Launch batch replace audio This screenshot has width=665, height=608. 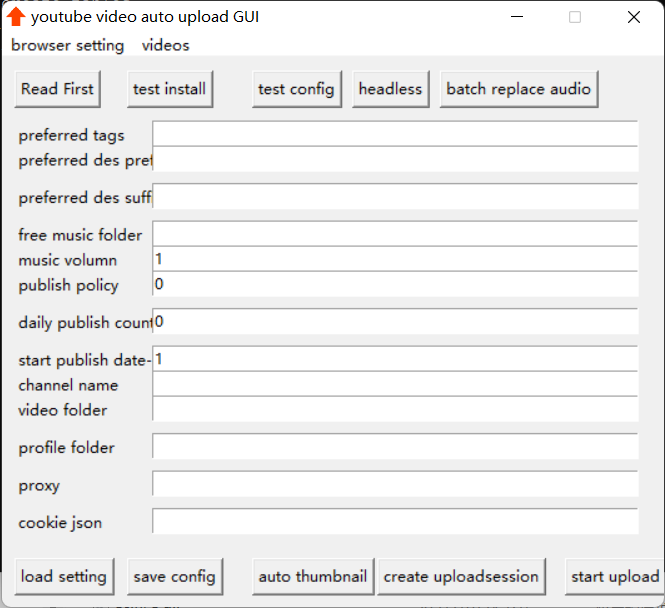tap(519, 89)
